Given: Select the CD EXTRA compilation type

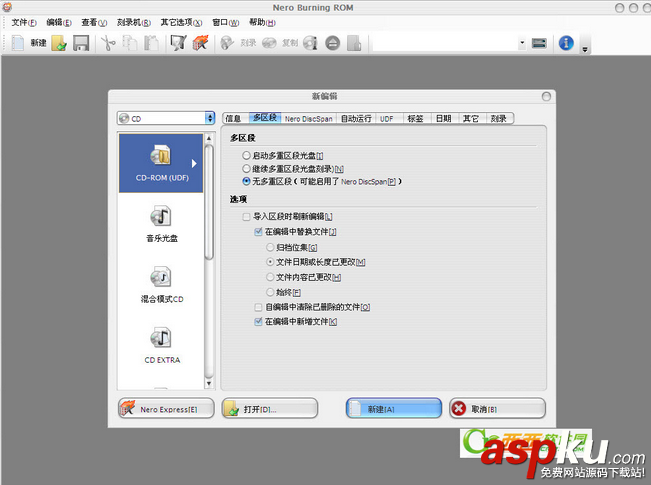Looking at the screenshot, I should pyautogui.click(x=162, y=345).
